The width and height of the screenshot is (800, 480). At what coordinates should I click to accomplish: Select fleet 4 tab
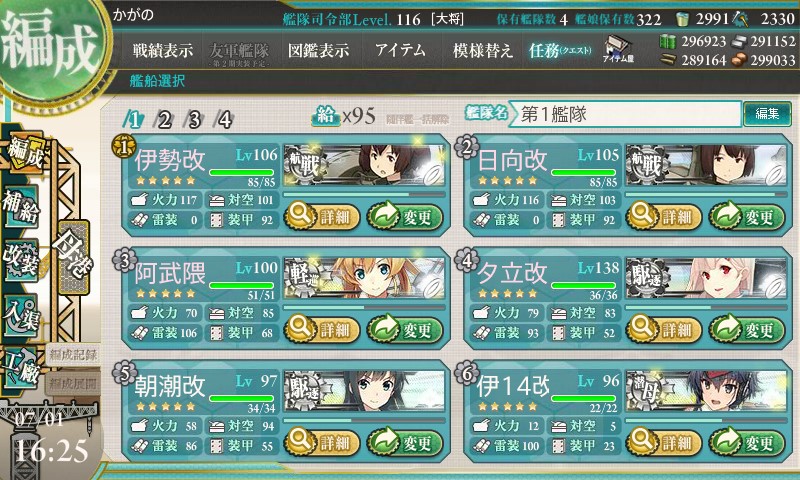point(224,120)
